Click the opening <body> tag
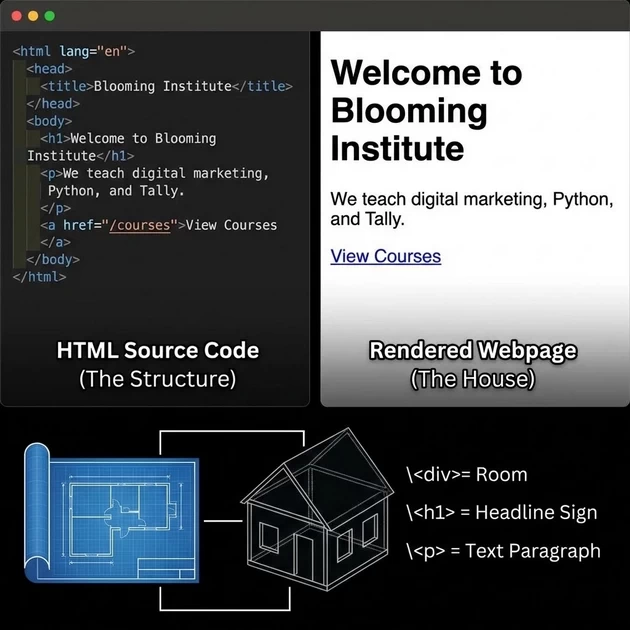This screenshot has height=630, width=630. [49, 121]
